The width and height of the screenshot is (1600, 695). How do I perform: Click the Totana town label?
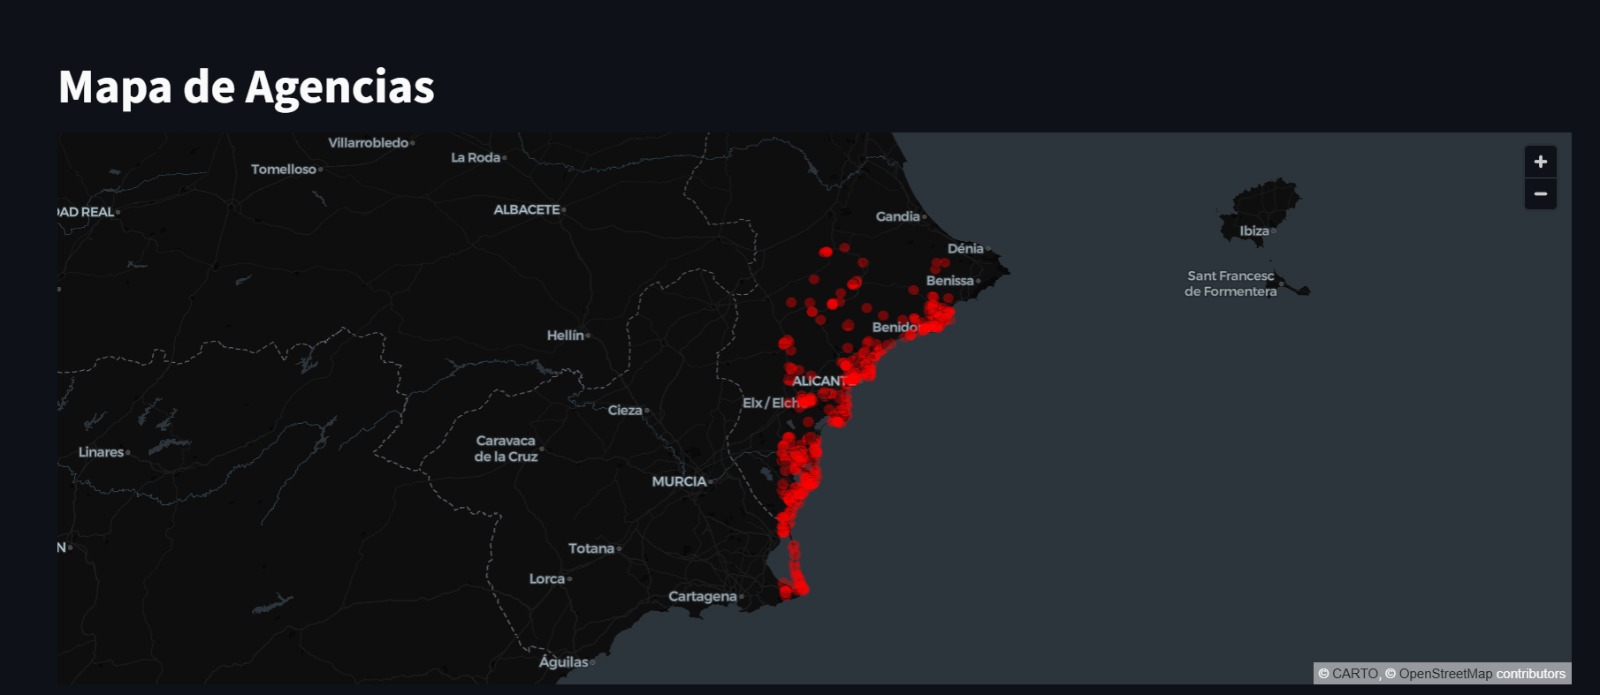(x=591, y=549)
